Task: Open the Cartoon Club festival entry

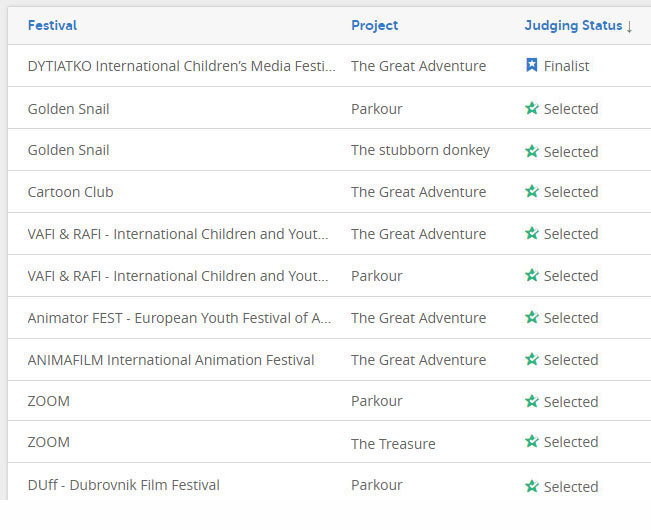Action: (71, 192)
